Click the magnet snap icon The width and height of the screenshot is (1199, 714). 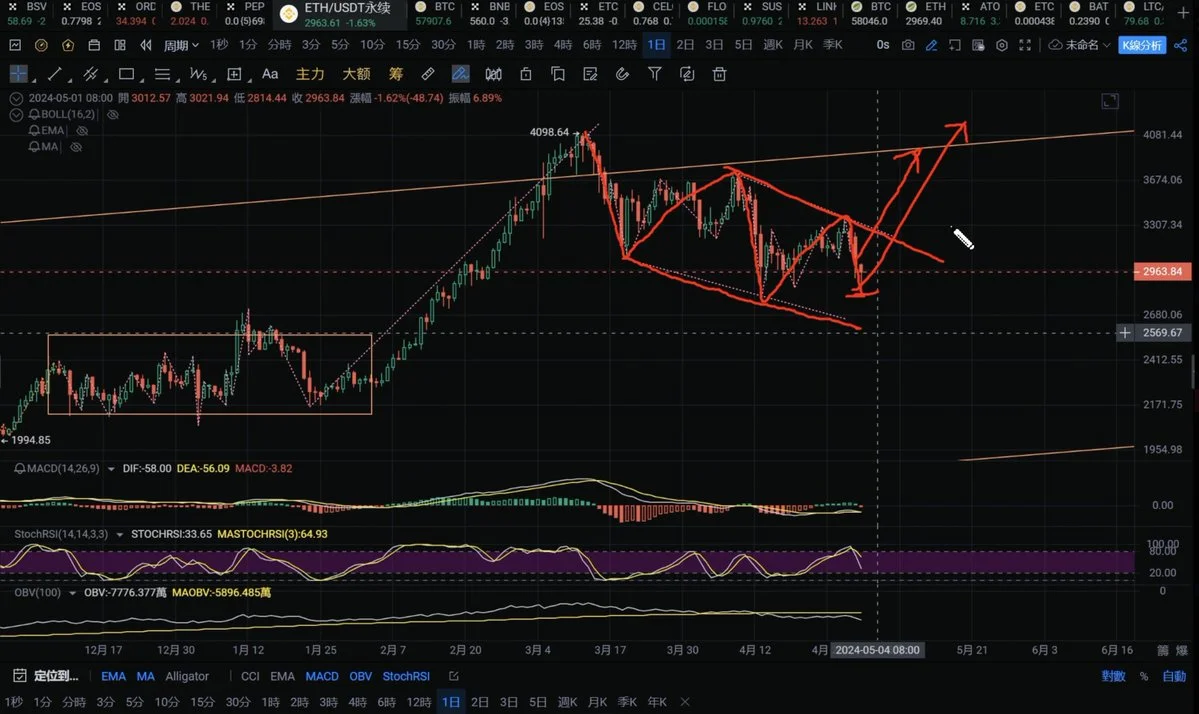tap(622, 74)
